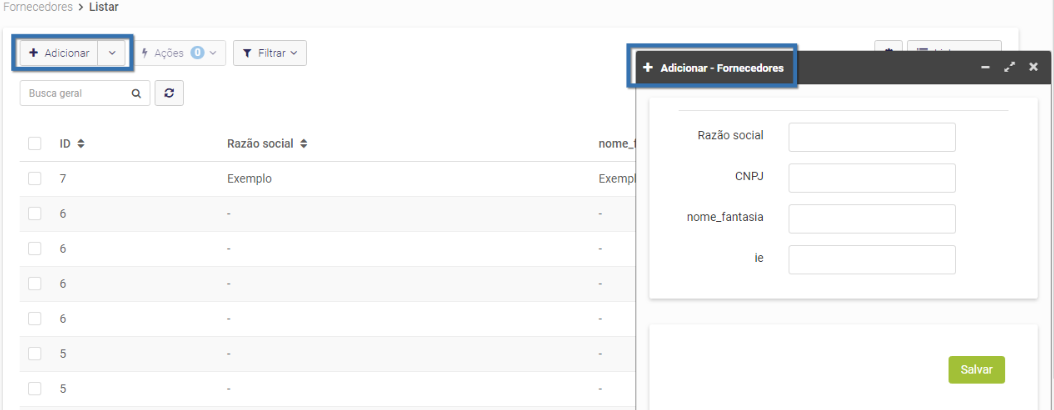Select the ID cell showing 7
This screenshot has height=410, width=1054.
pyautogui.click(x=63, y=179)
